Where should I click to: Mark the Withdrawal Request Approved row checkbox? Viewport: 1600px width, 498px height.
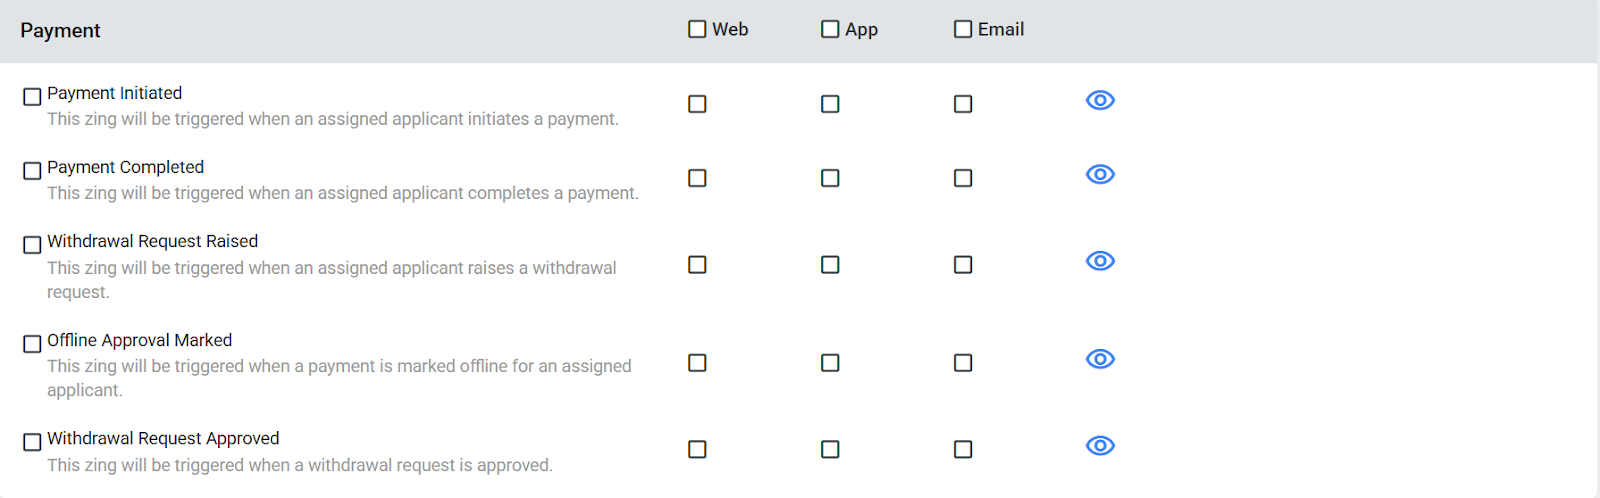tap(32, 441)
